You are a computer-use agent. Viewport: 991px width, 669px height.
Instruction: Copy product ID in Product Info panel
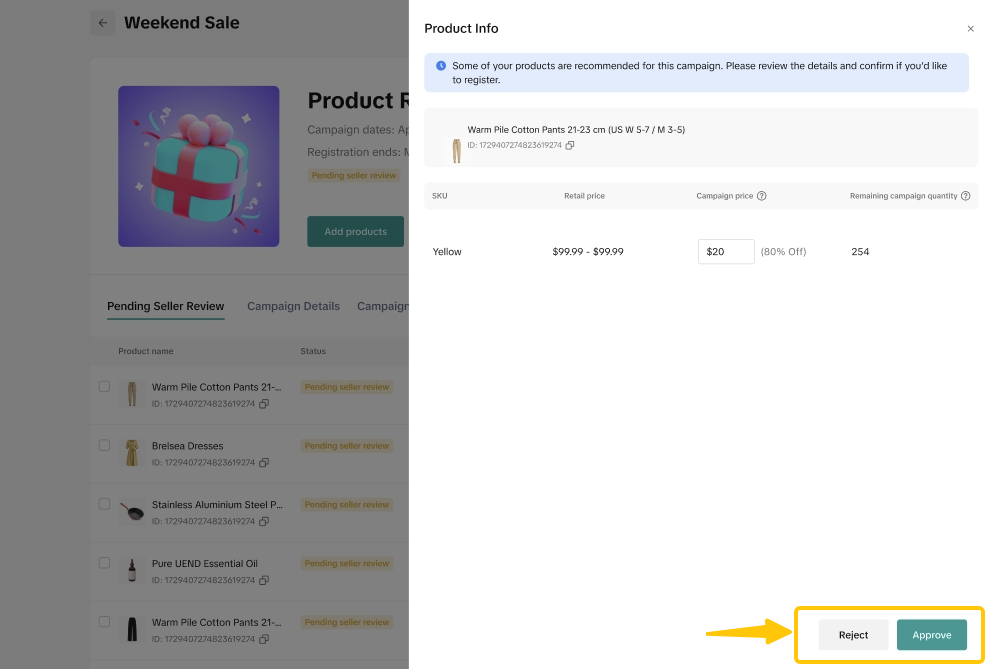[x=570, y=146]
